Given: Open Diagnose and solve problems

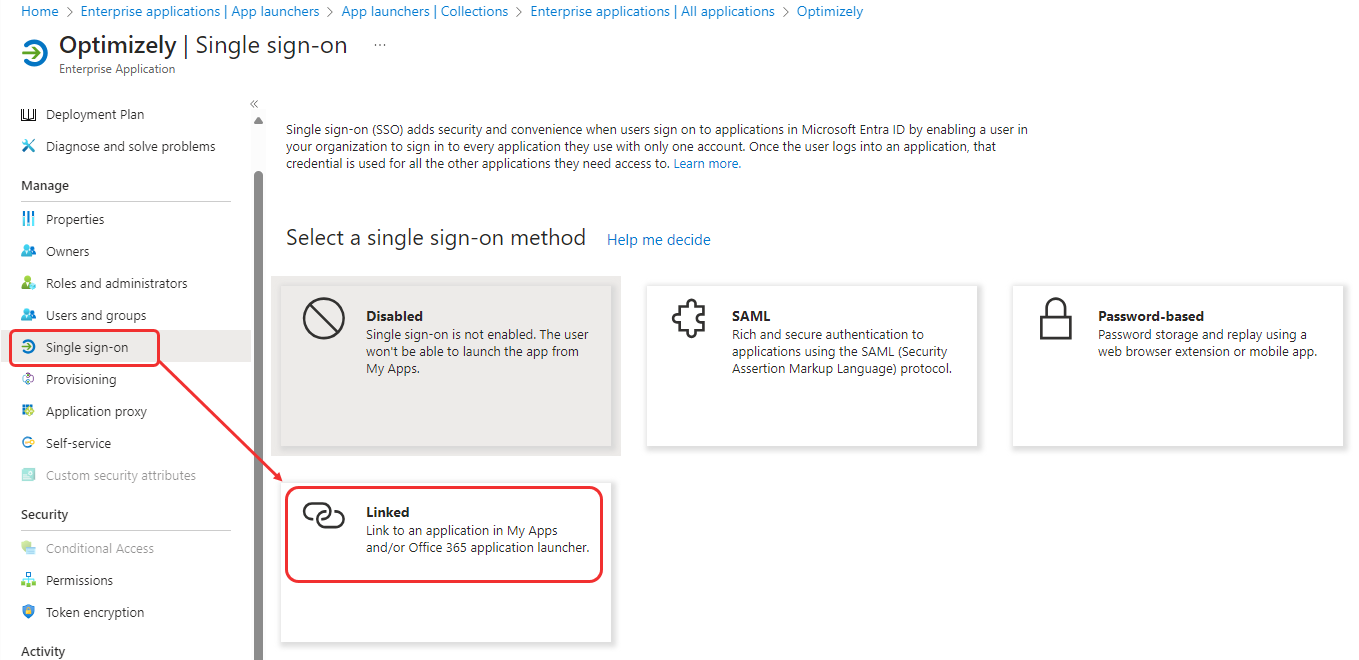Looking at the screenshot, I should 130,146.
